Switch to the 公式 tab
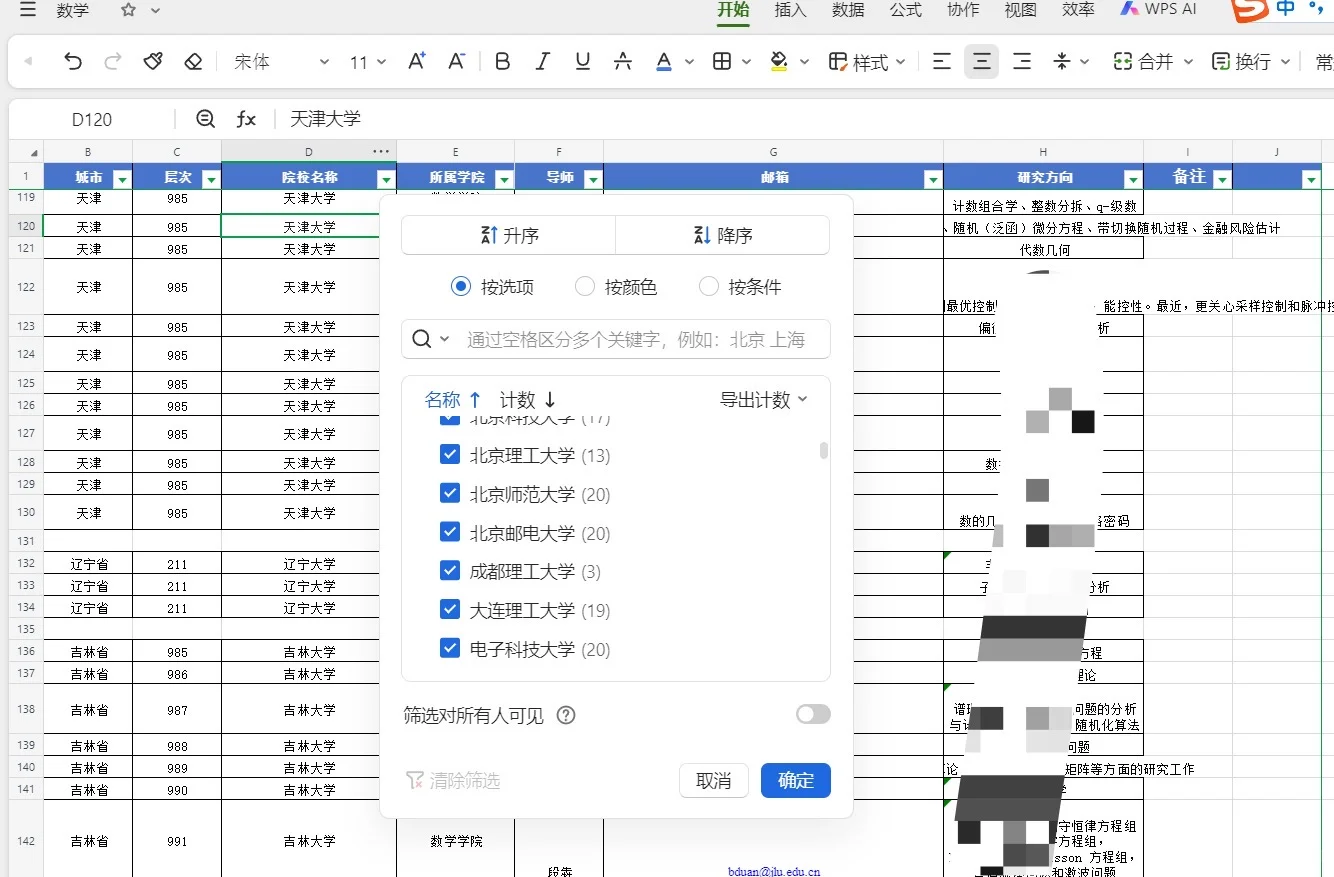The width and height of the screenshot is (1334, 877). [x=906, y=10]
